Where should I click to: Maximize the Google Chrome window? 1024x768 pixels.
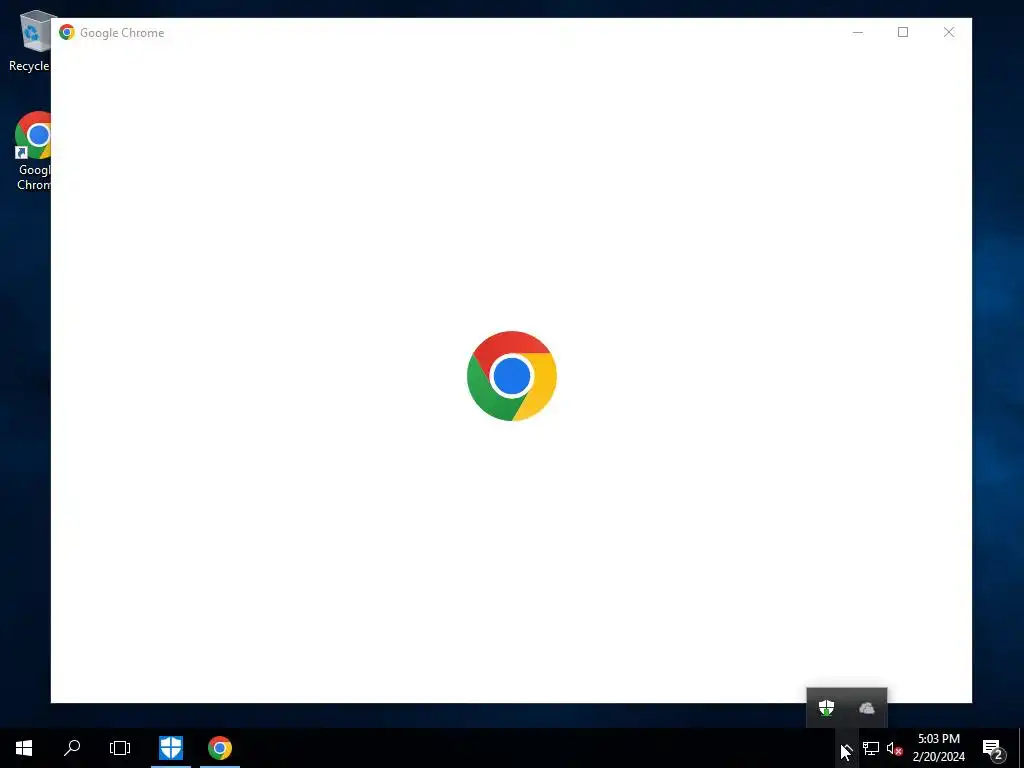click(x=903, y=32)
